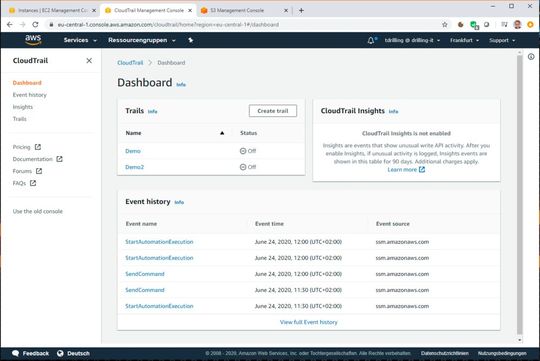Go forward with the browser forward arrow
Screen dimensions: 540x361
[22, 24]
